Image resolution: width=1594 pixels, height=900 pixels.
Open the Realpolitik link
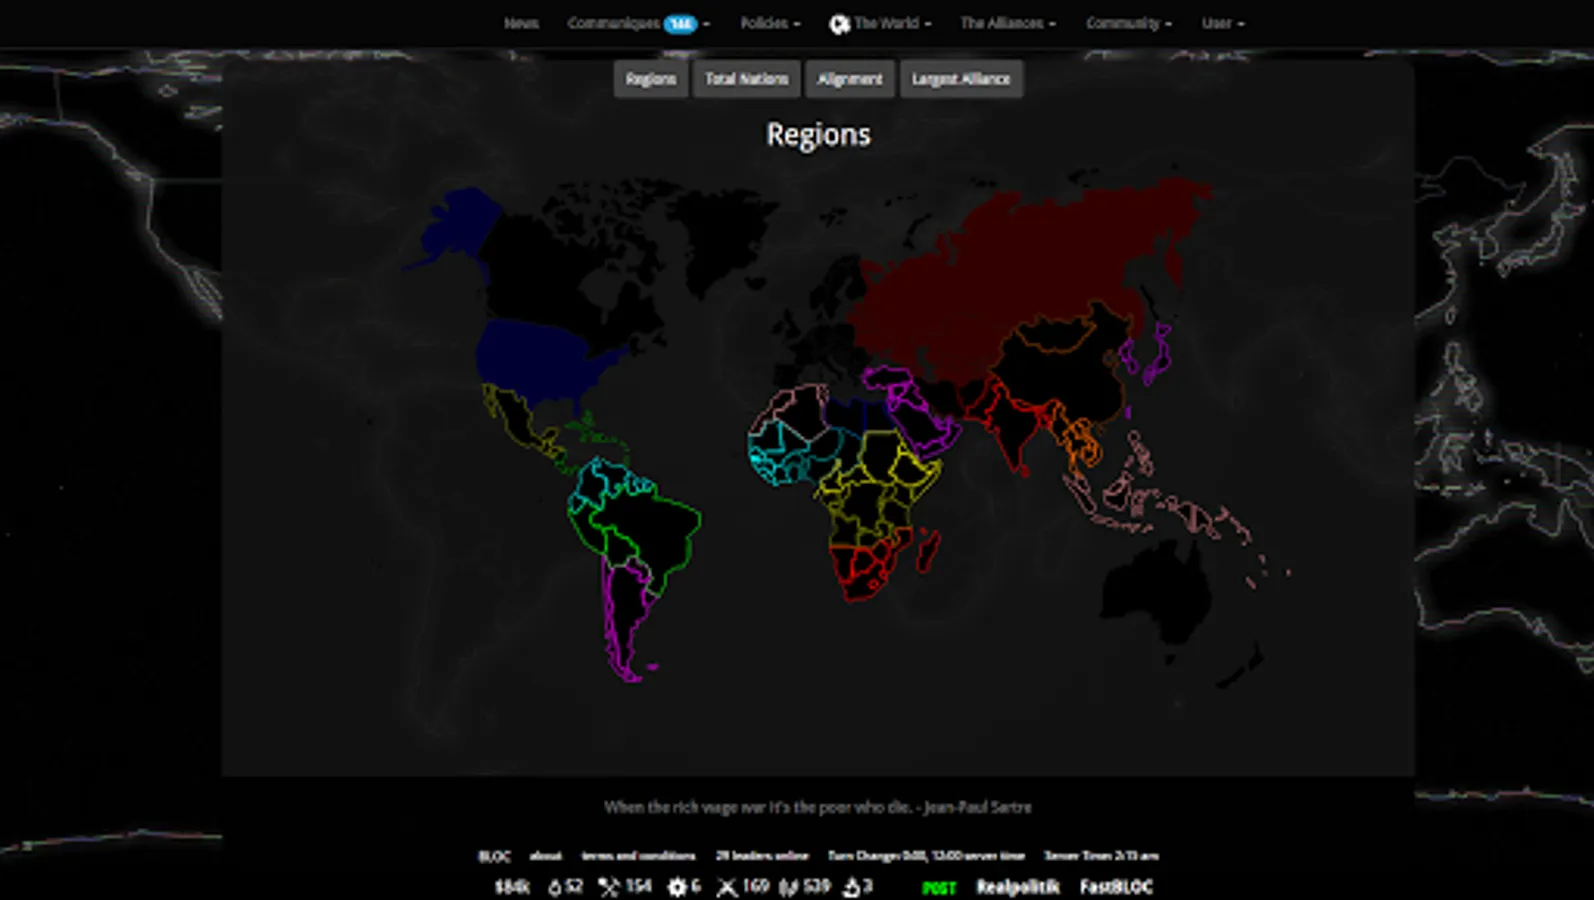[x=1018, y=887]
